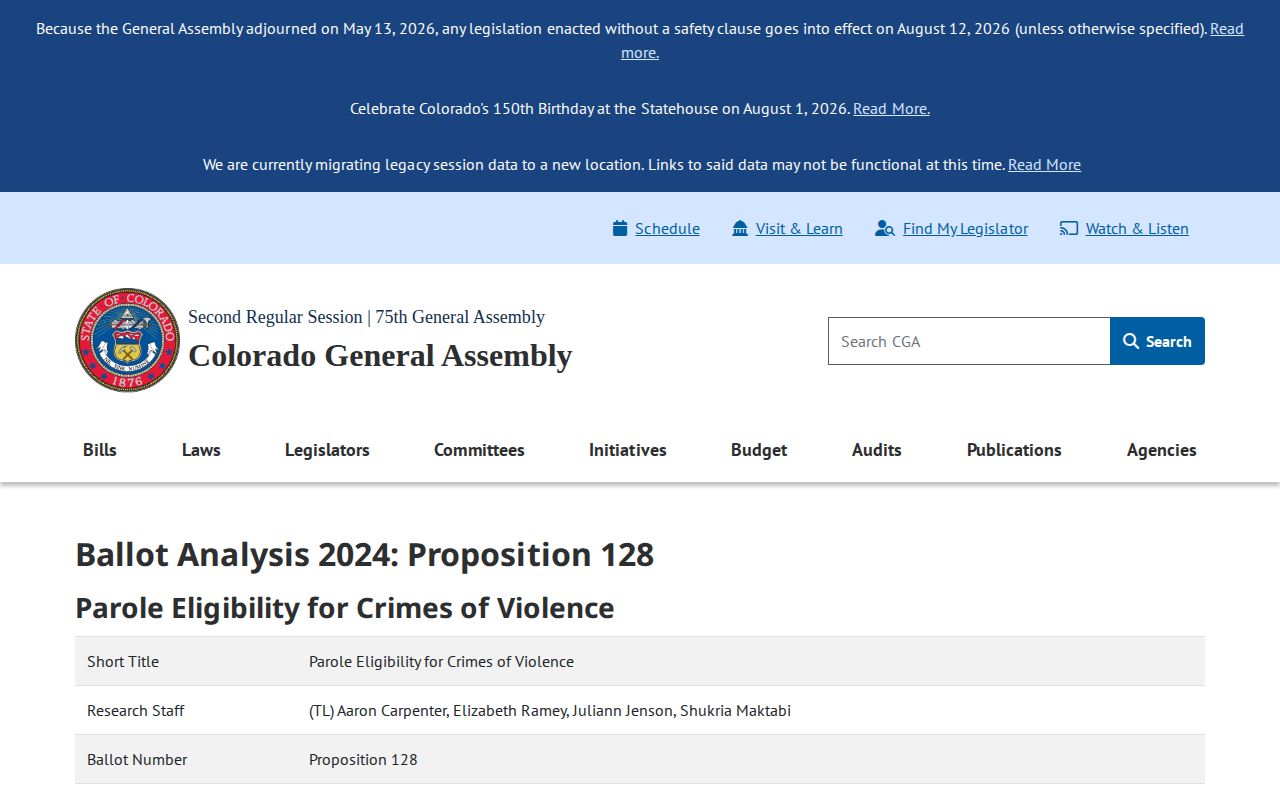
Task: Open the Bills menu
Action: [x=100, y=450]
